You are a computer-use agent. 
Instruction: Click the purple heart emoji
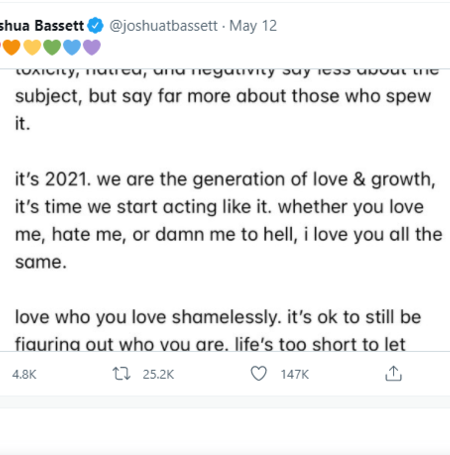(92, 47)
